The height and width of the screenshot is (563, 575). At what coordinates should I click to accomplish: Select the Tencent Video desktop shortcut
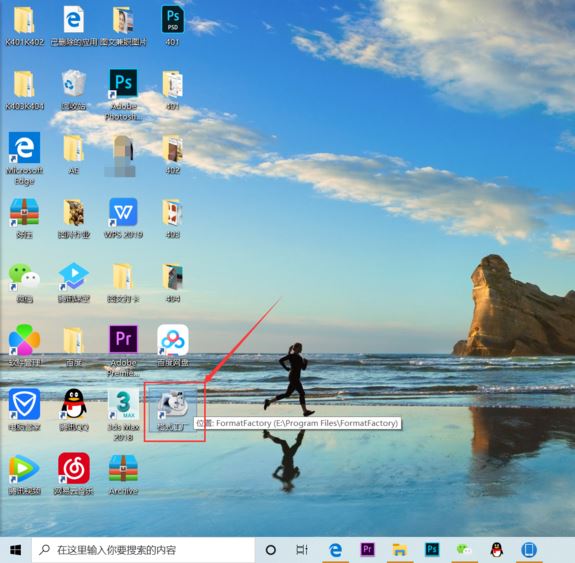pos(24,474)
